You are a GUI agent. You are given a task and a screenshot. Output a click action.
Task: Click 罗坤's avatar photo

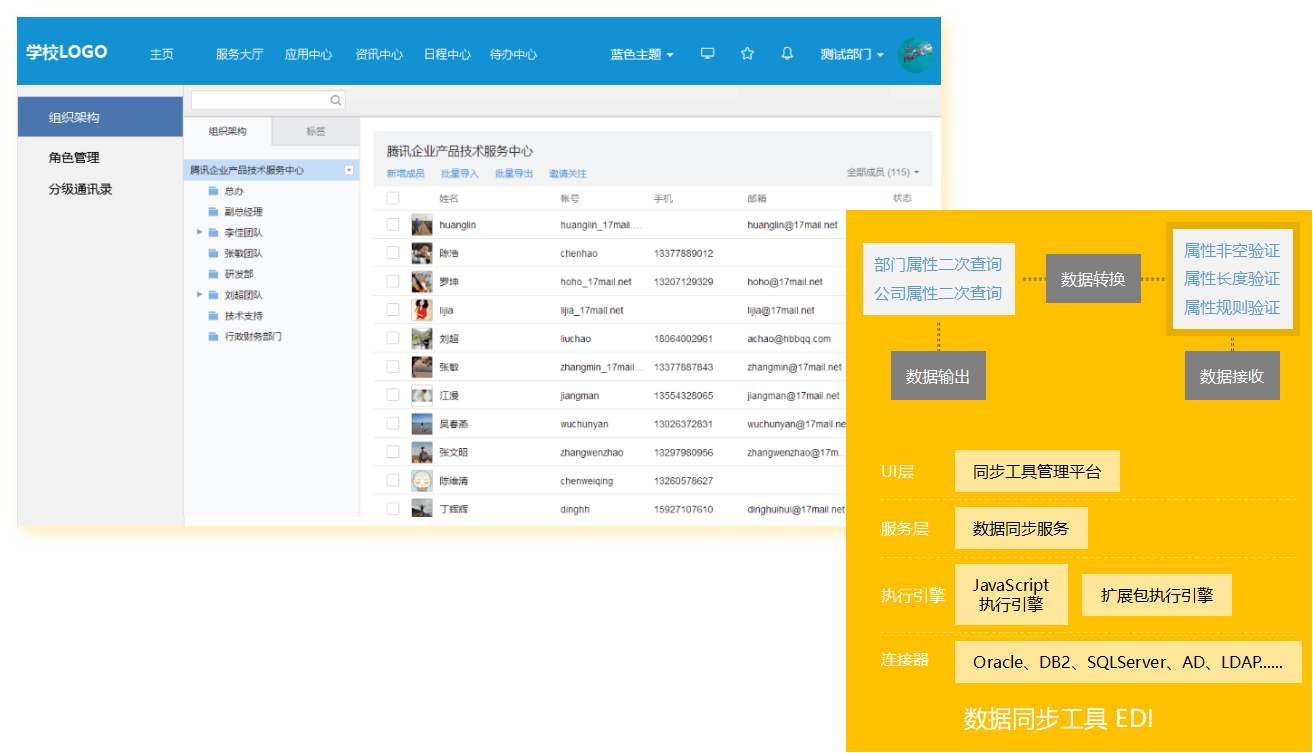tap(422, 282)
